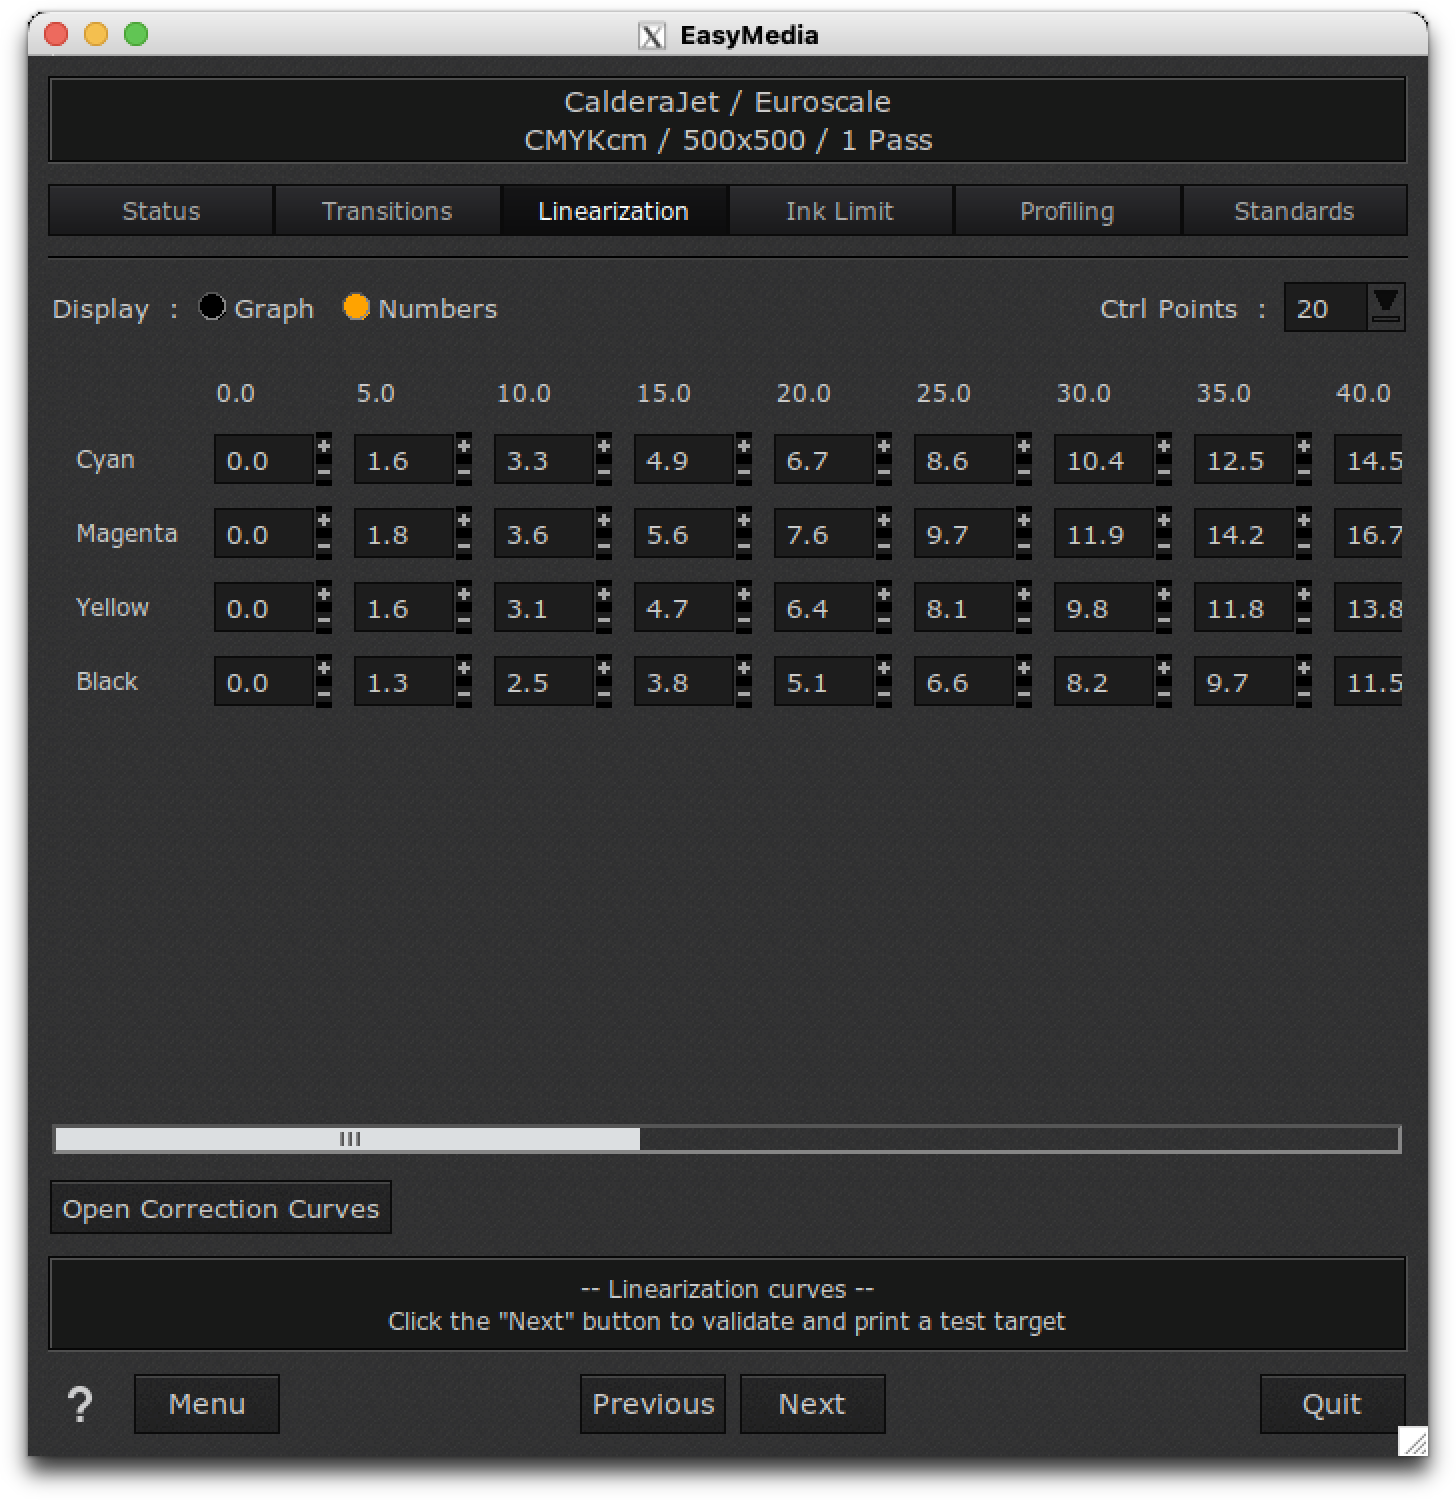Decrease Magenta value at 30.0 with minus
The image size is (1456, 1500).
(x=1164, y=546)
